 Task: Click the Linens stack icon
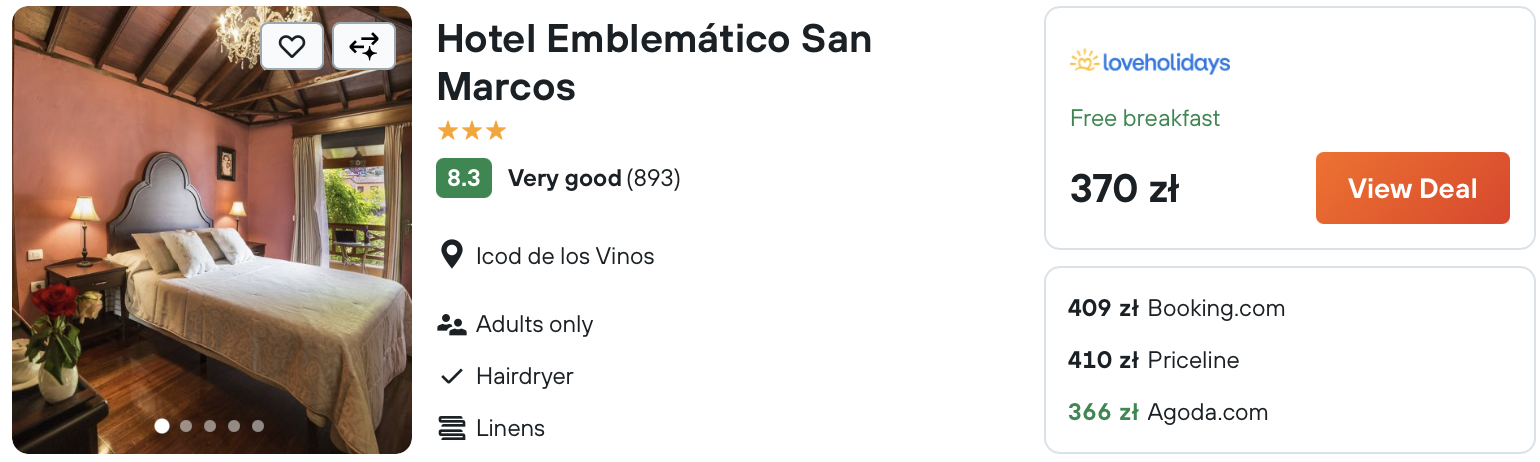pos(452,428)
